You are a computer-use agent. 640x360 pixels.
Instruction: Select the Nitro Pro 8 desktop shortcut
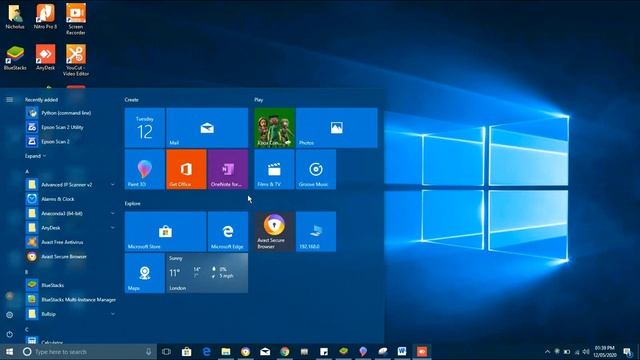pos(45,16)
